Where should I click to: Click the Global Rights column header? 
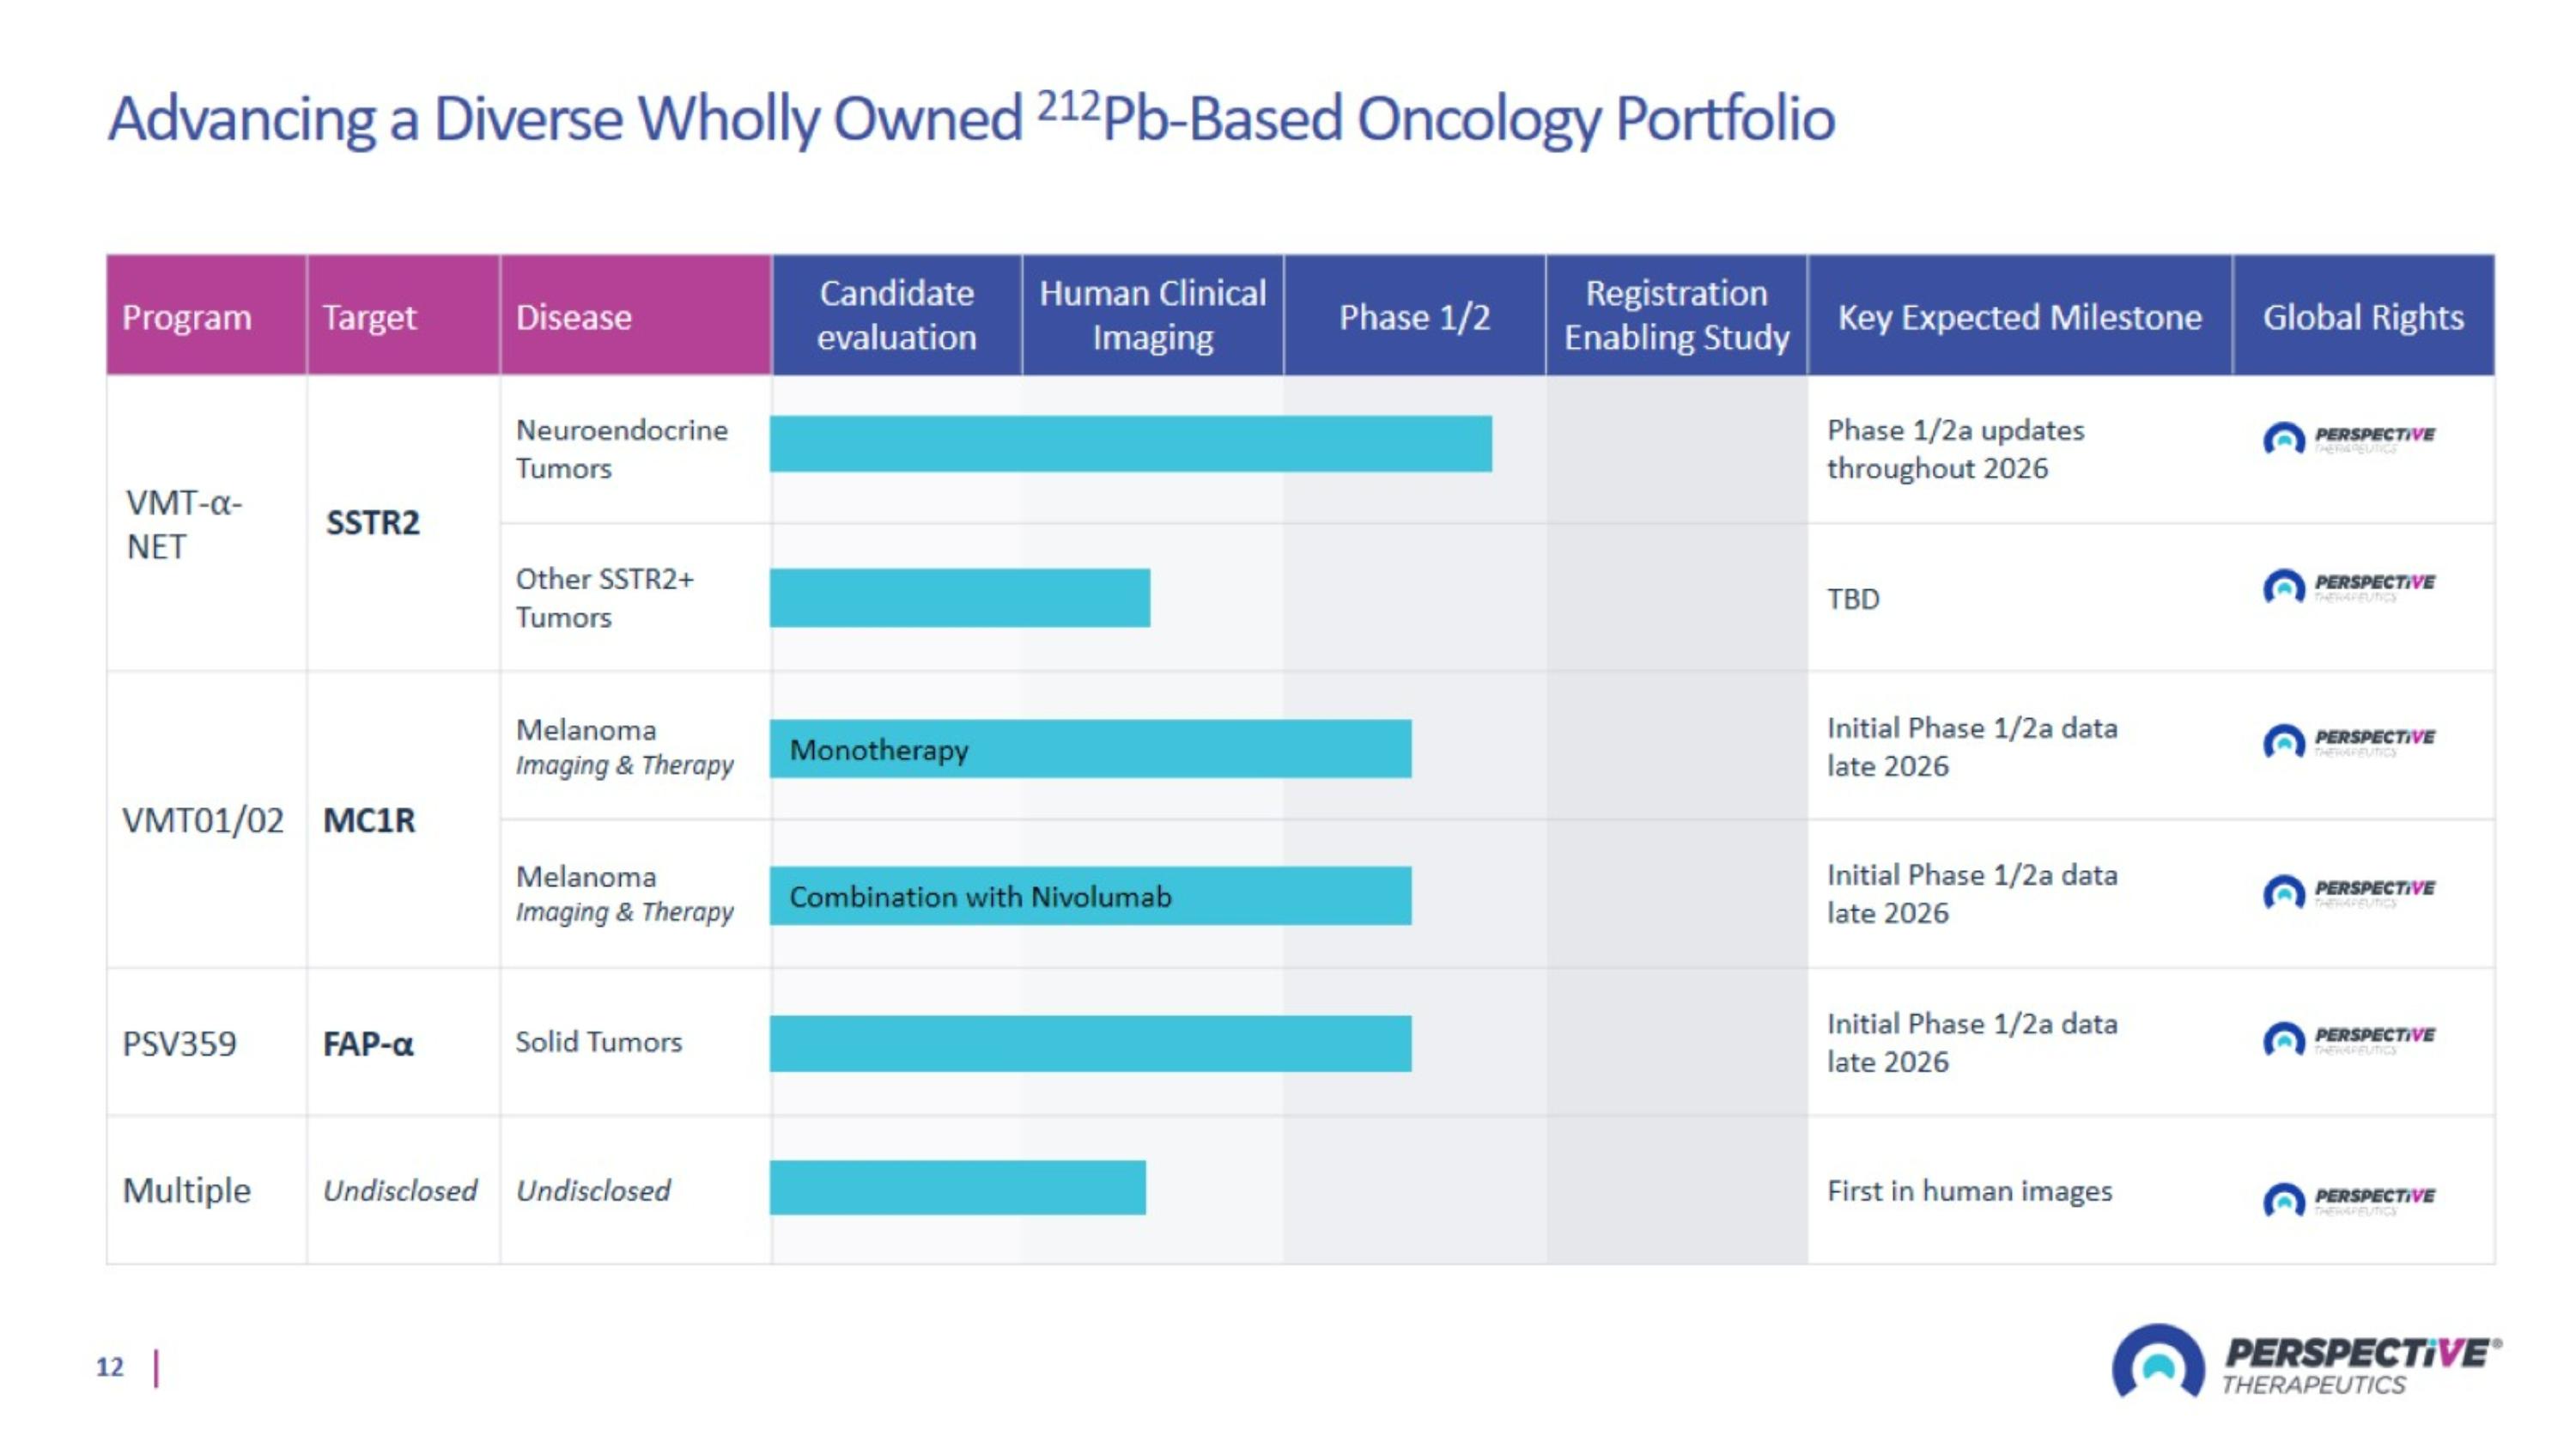(x=2364, y=315)
